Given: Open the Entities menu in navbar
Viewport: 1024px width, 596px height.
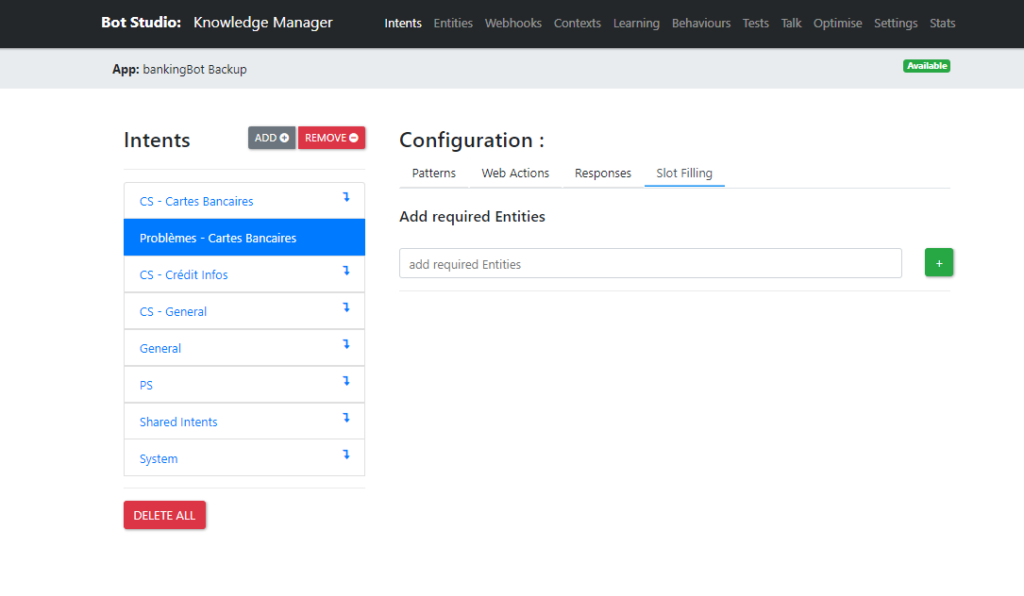Looking at the screenshot, I should (x=453, y=24).
